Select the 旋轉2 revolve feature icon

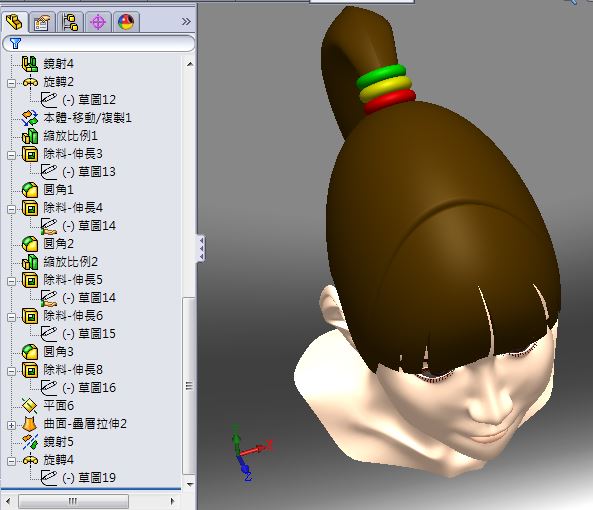[30, 82]
